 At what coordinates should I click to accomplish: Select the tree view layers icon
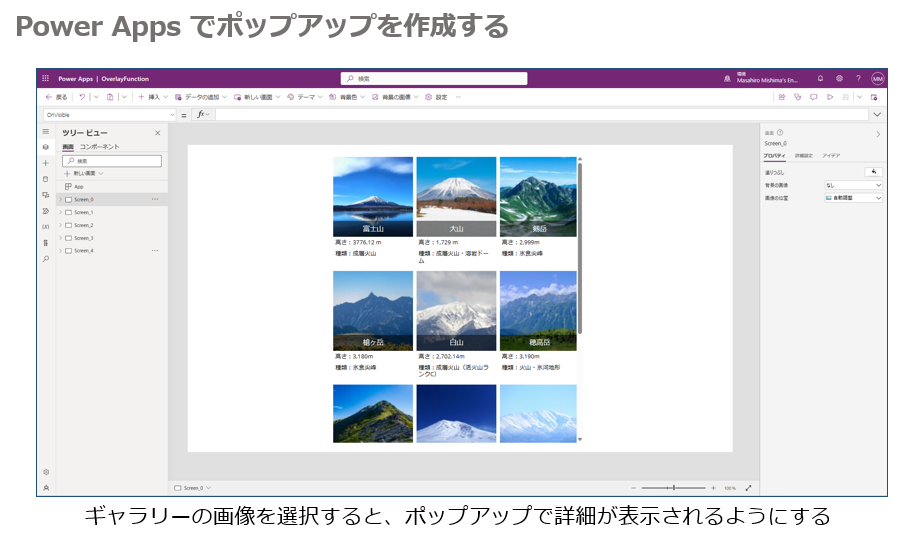(x=46, y=147)
